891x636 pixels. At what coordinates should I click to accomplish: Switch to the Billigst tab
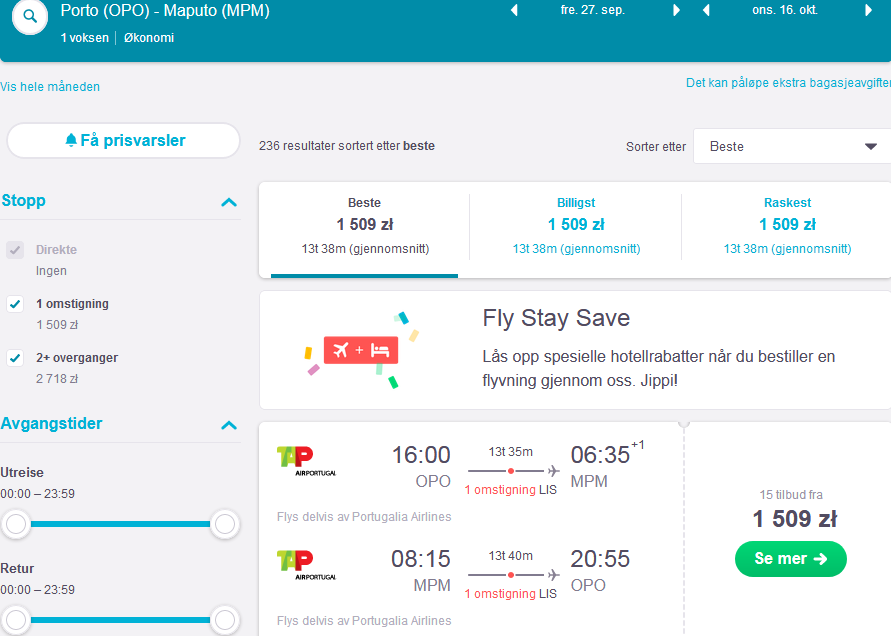576,226
